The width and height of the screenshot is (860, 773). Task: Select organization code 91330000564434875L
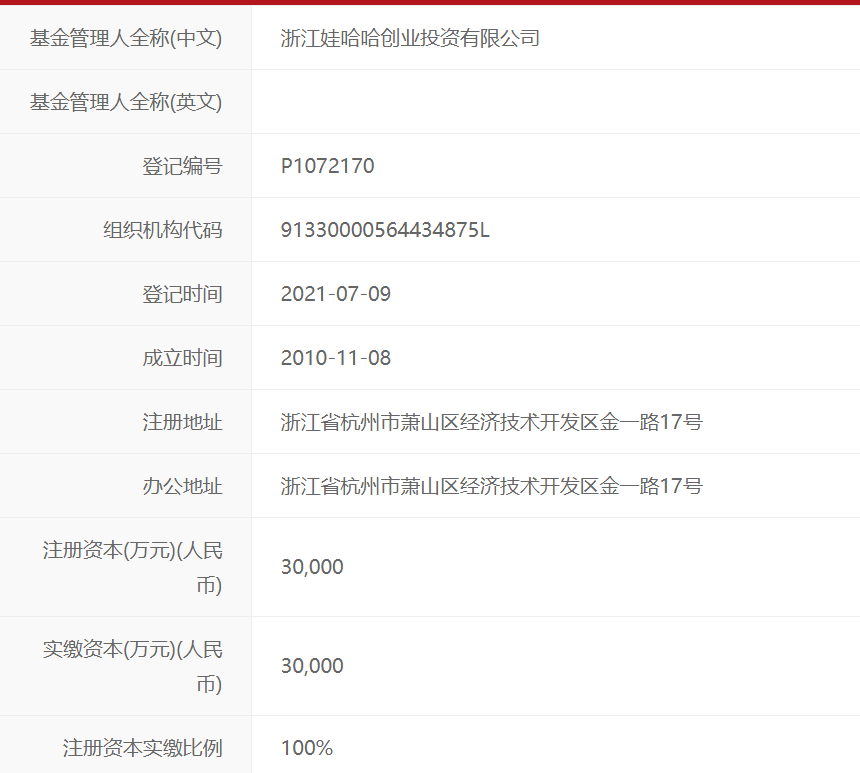(x=385, y=230)
